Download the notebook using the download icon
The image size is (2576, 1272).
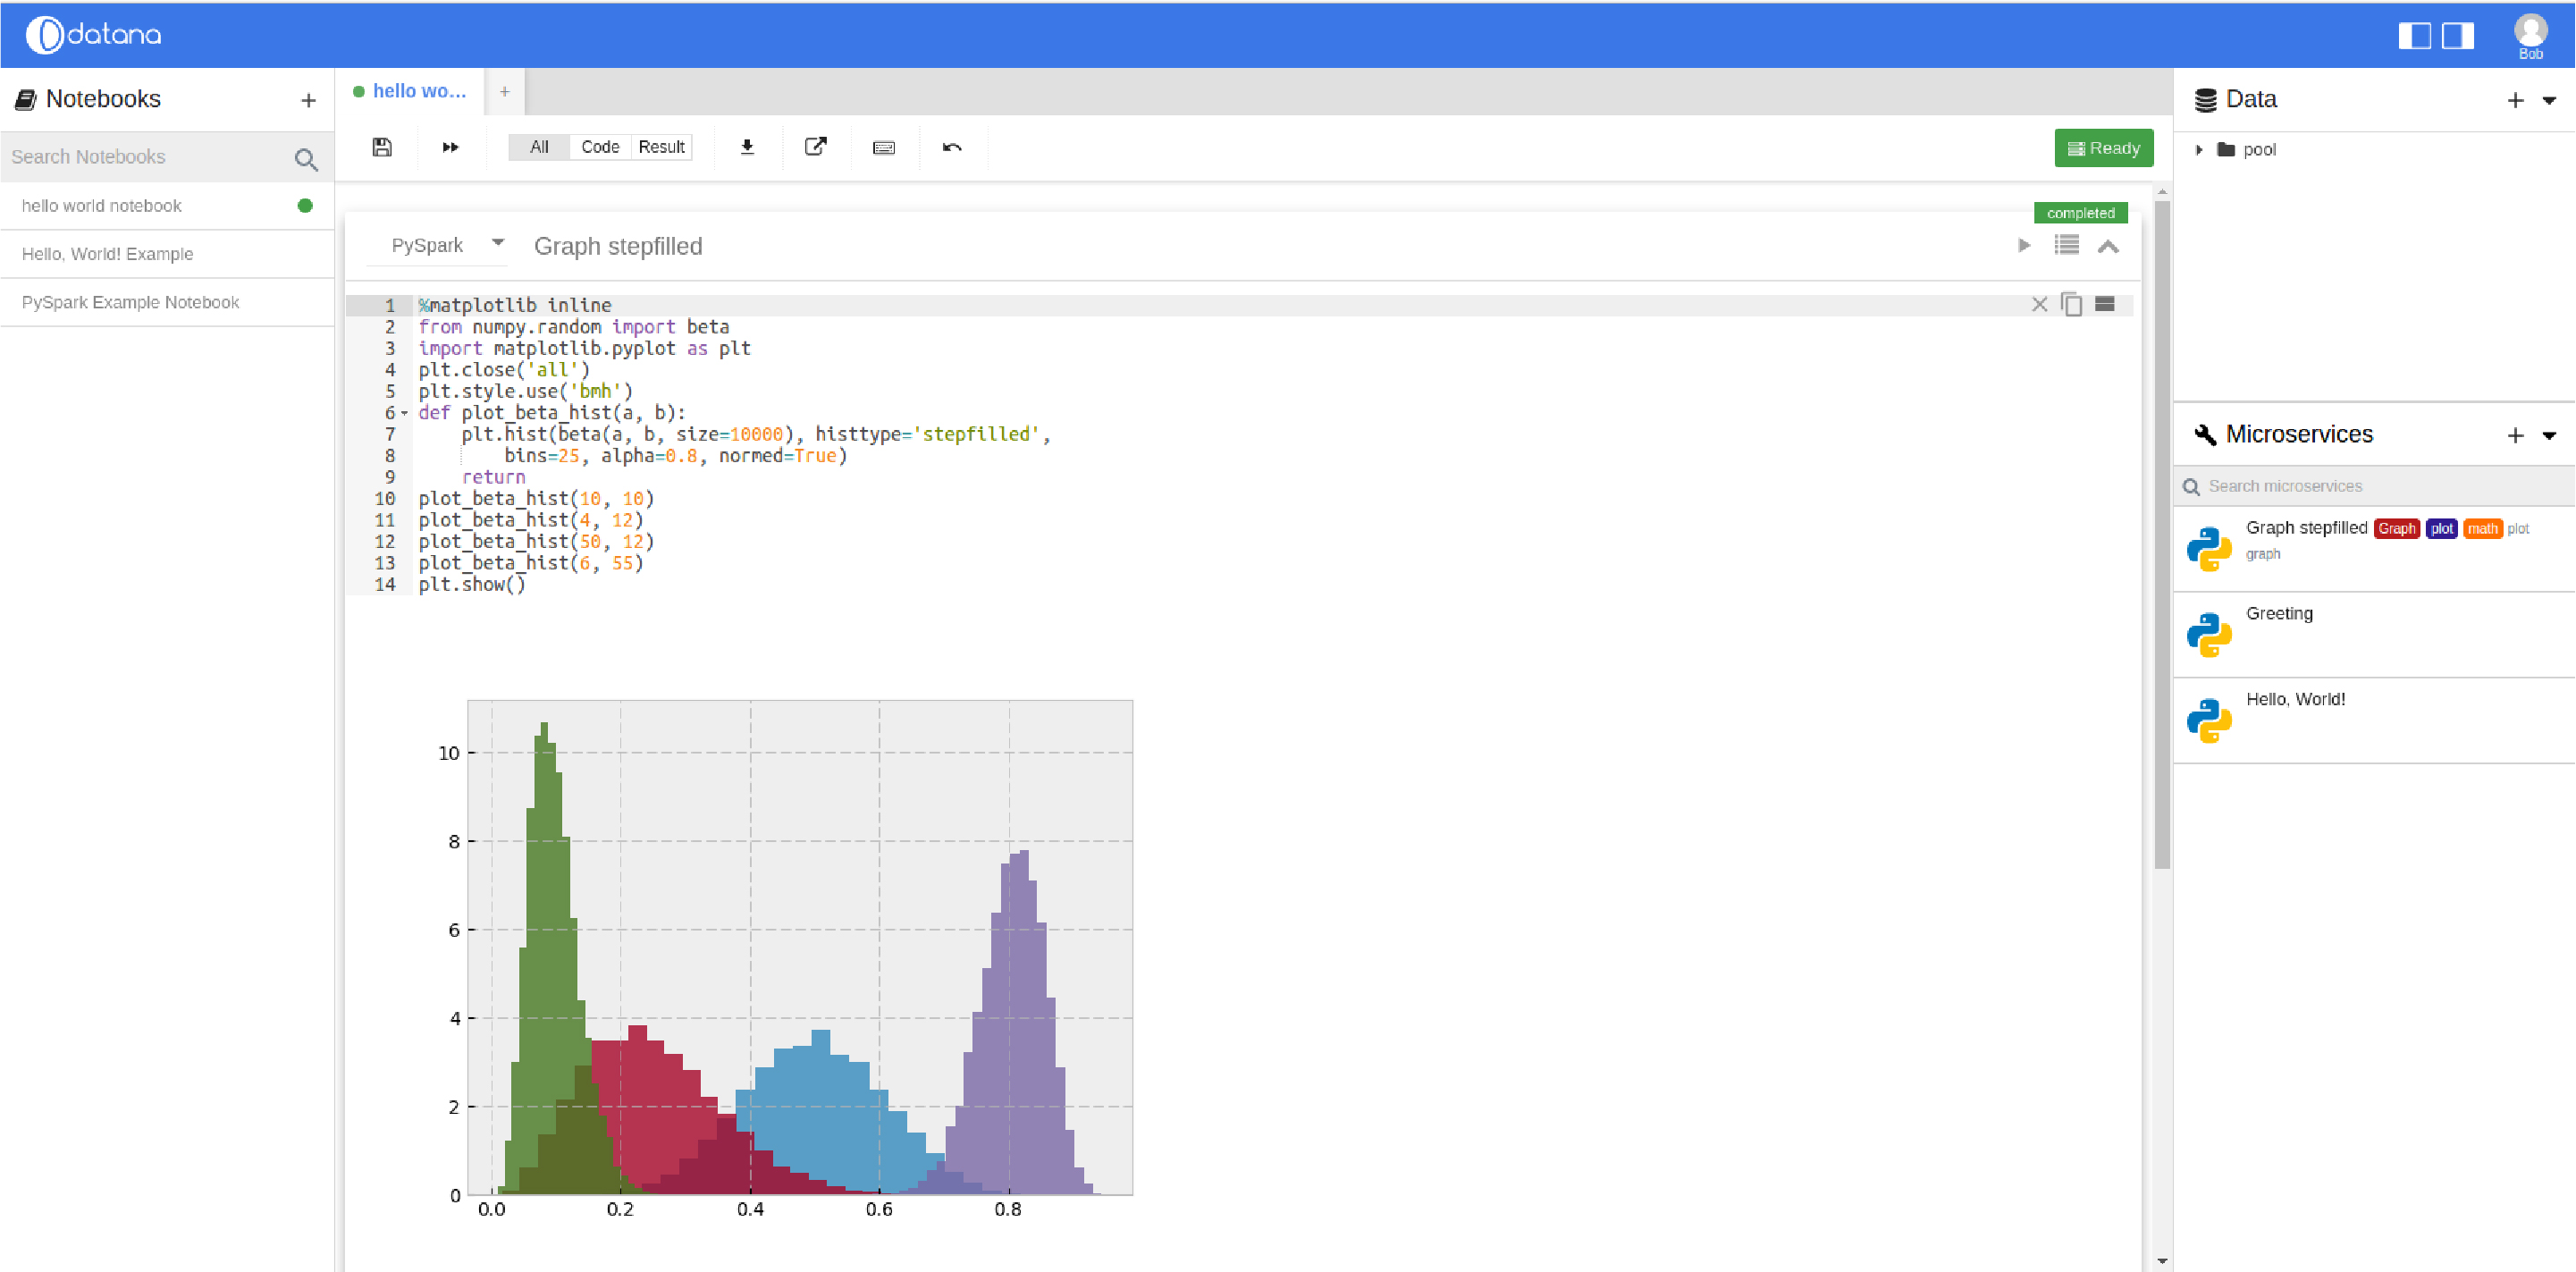tap(746, 147)
